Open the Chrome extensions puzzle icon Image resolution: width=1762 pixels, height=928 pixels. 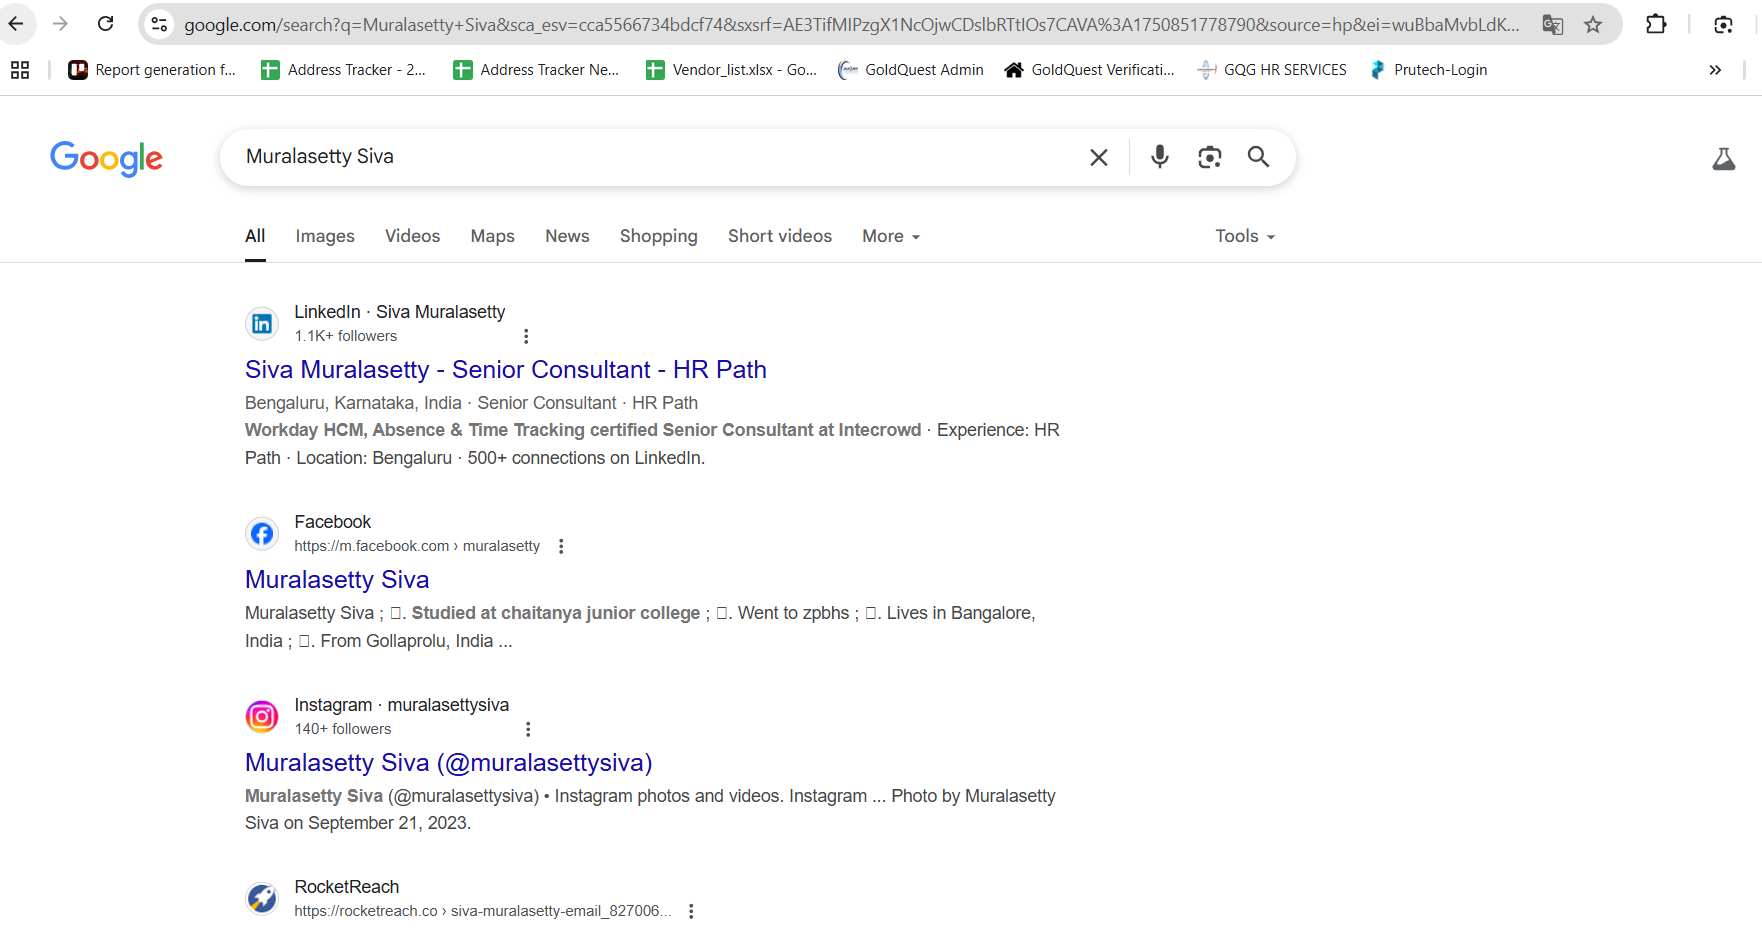(x=1656, y=25)
